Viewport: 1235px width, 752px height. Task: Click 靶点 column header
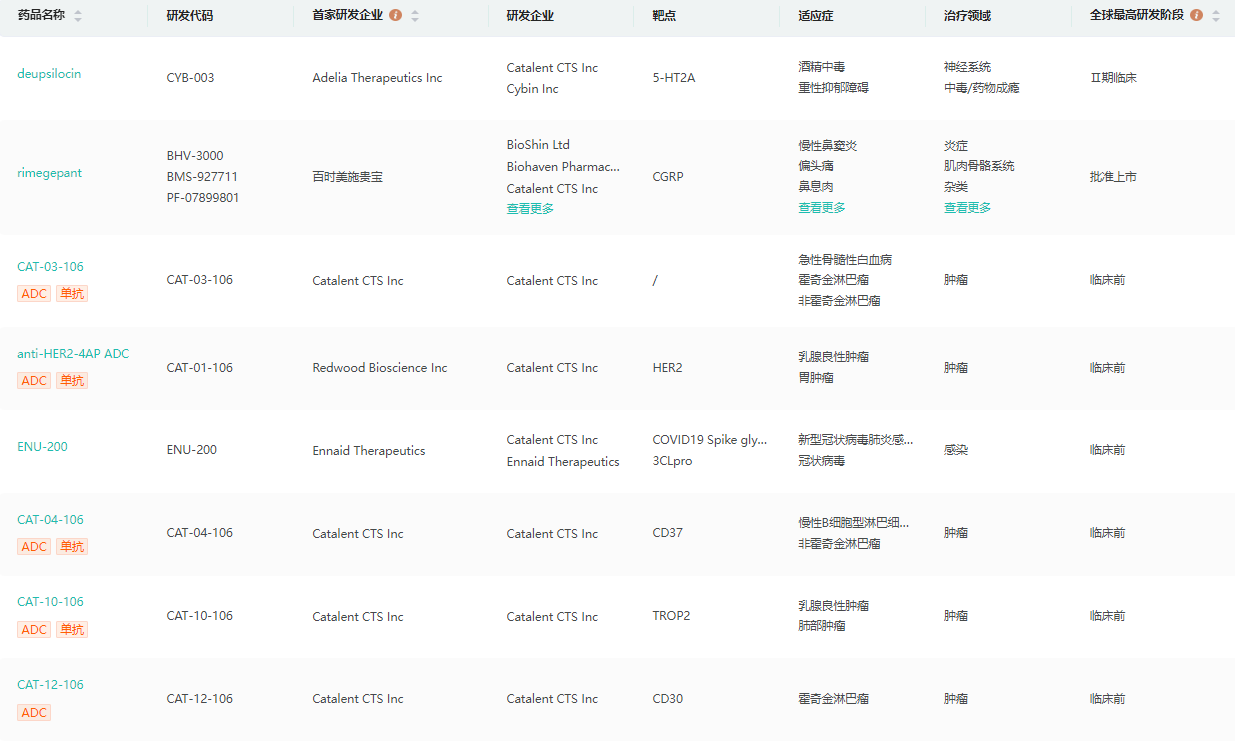point(664,16)
